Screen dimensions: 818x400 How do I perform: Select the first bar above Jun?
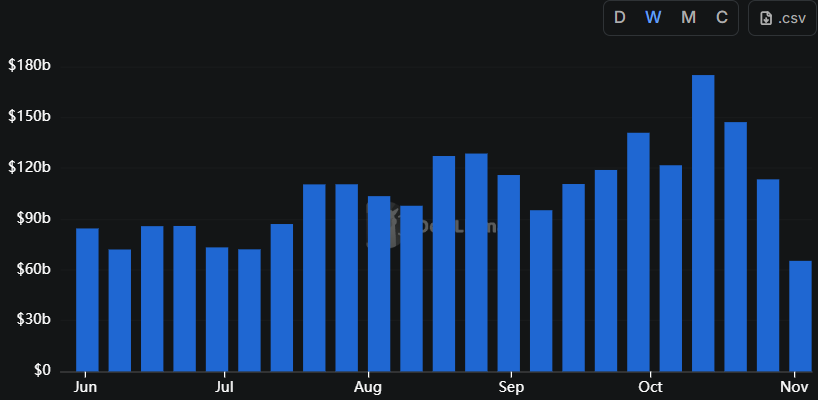click(x=87, y=299)
